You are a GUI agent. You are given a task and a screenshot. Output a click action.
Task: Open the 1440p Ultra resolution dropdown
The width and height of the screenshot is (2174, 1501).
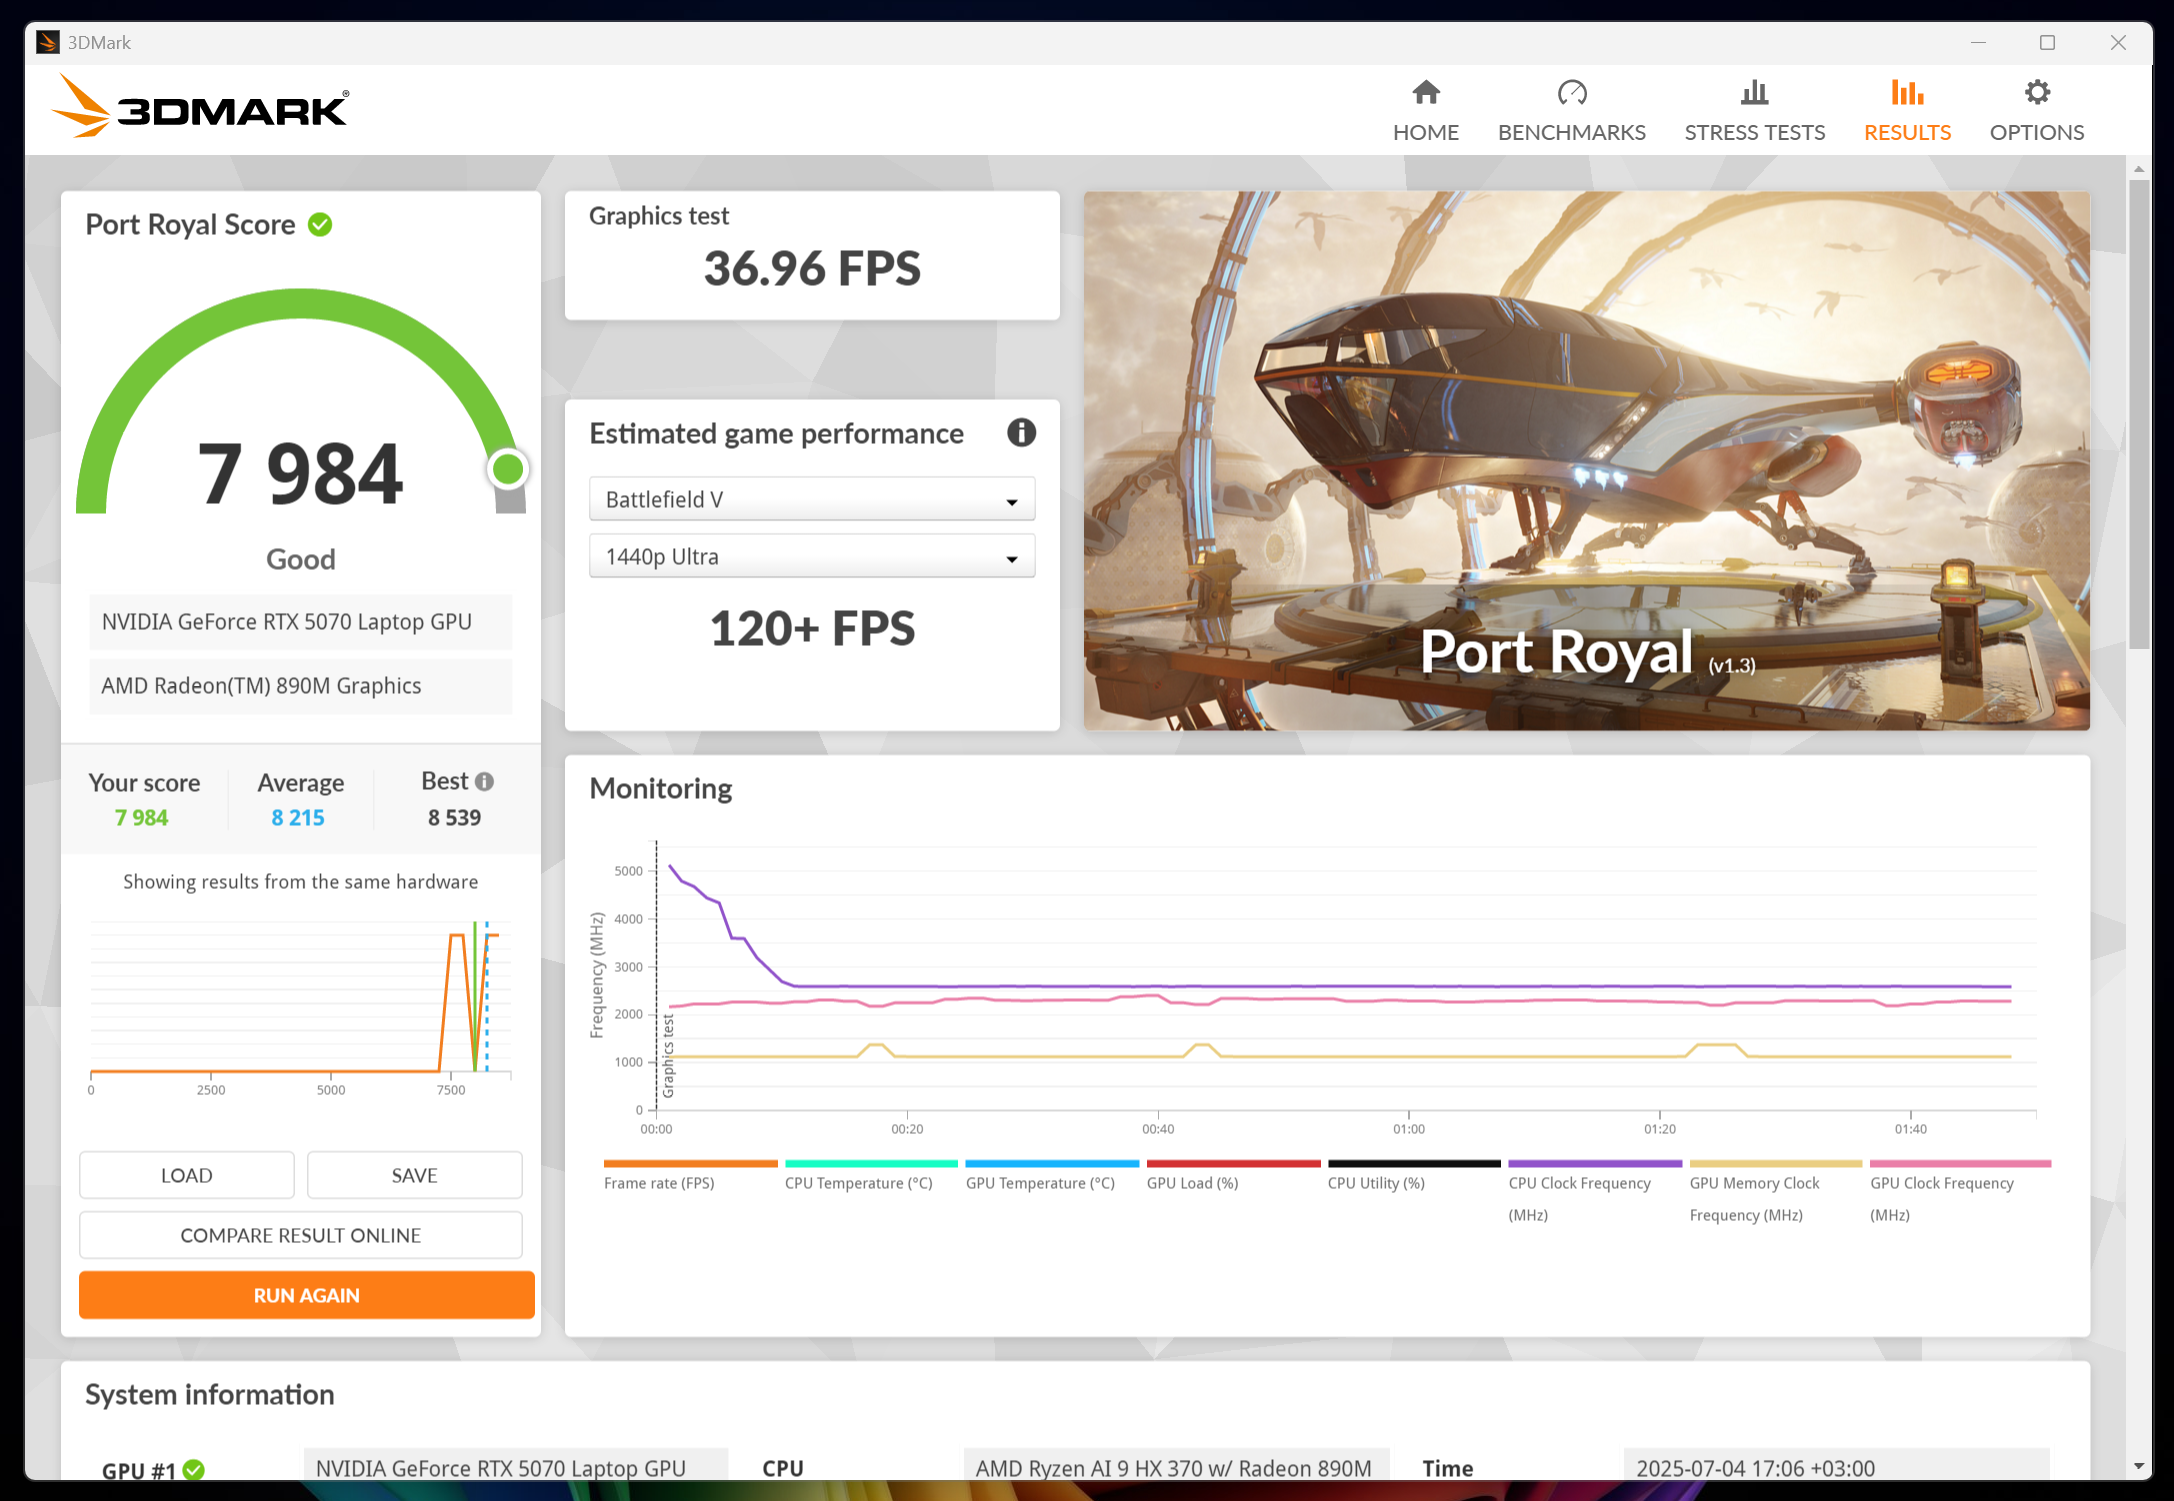(812, 556)
